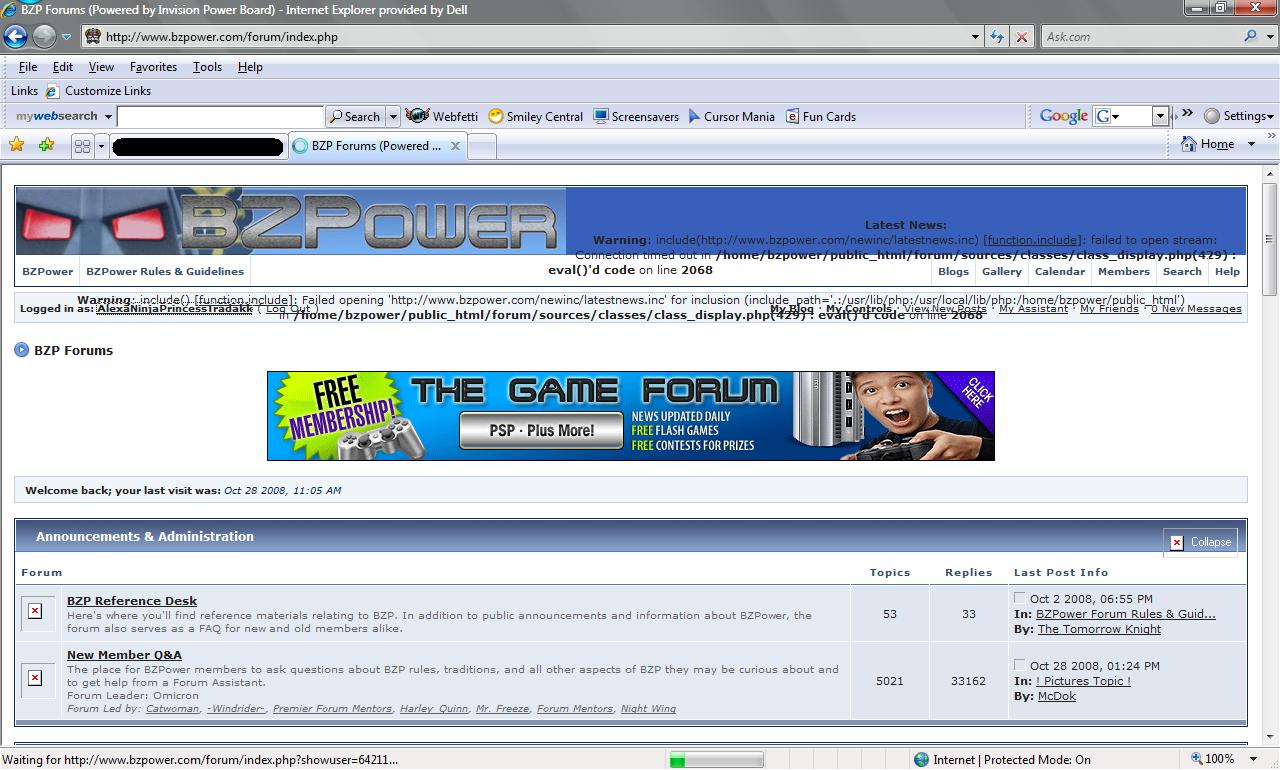Expand the mywebsearch Search options arrow
This screenshot has height=770, width=1280.
(393, 116)
